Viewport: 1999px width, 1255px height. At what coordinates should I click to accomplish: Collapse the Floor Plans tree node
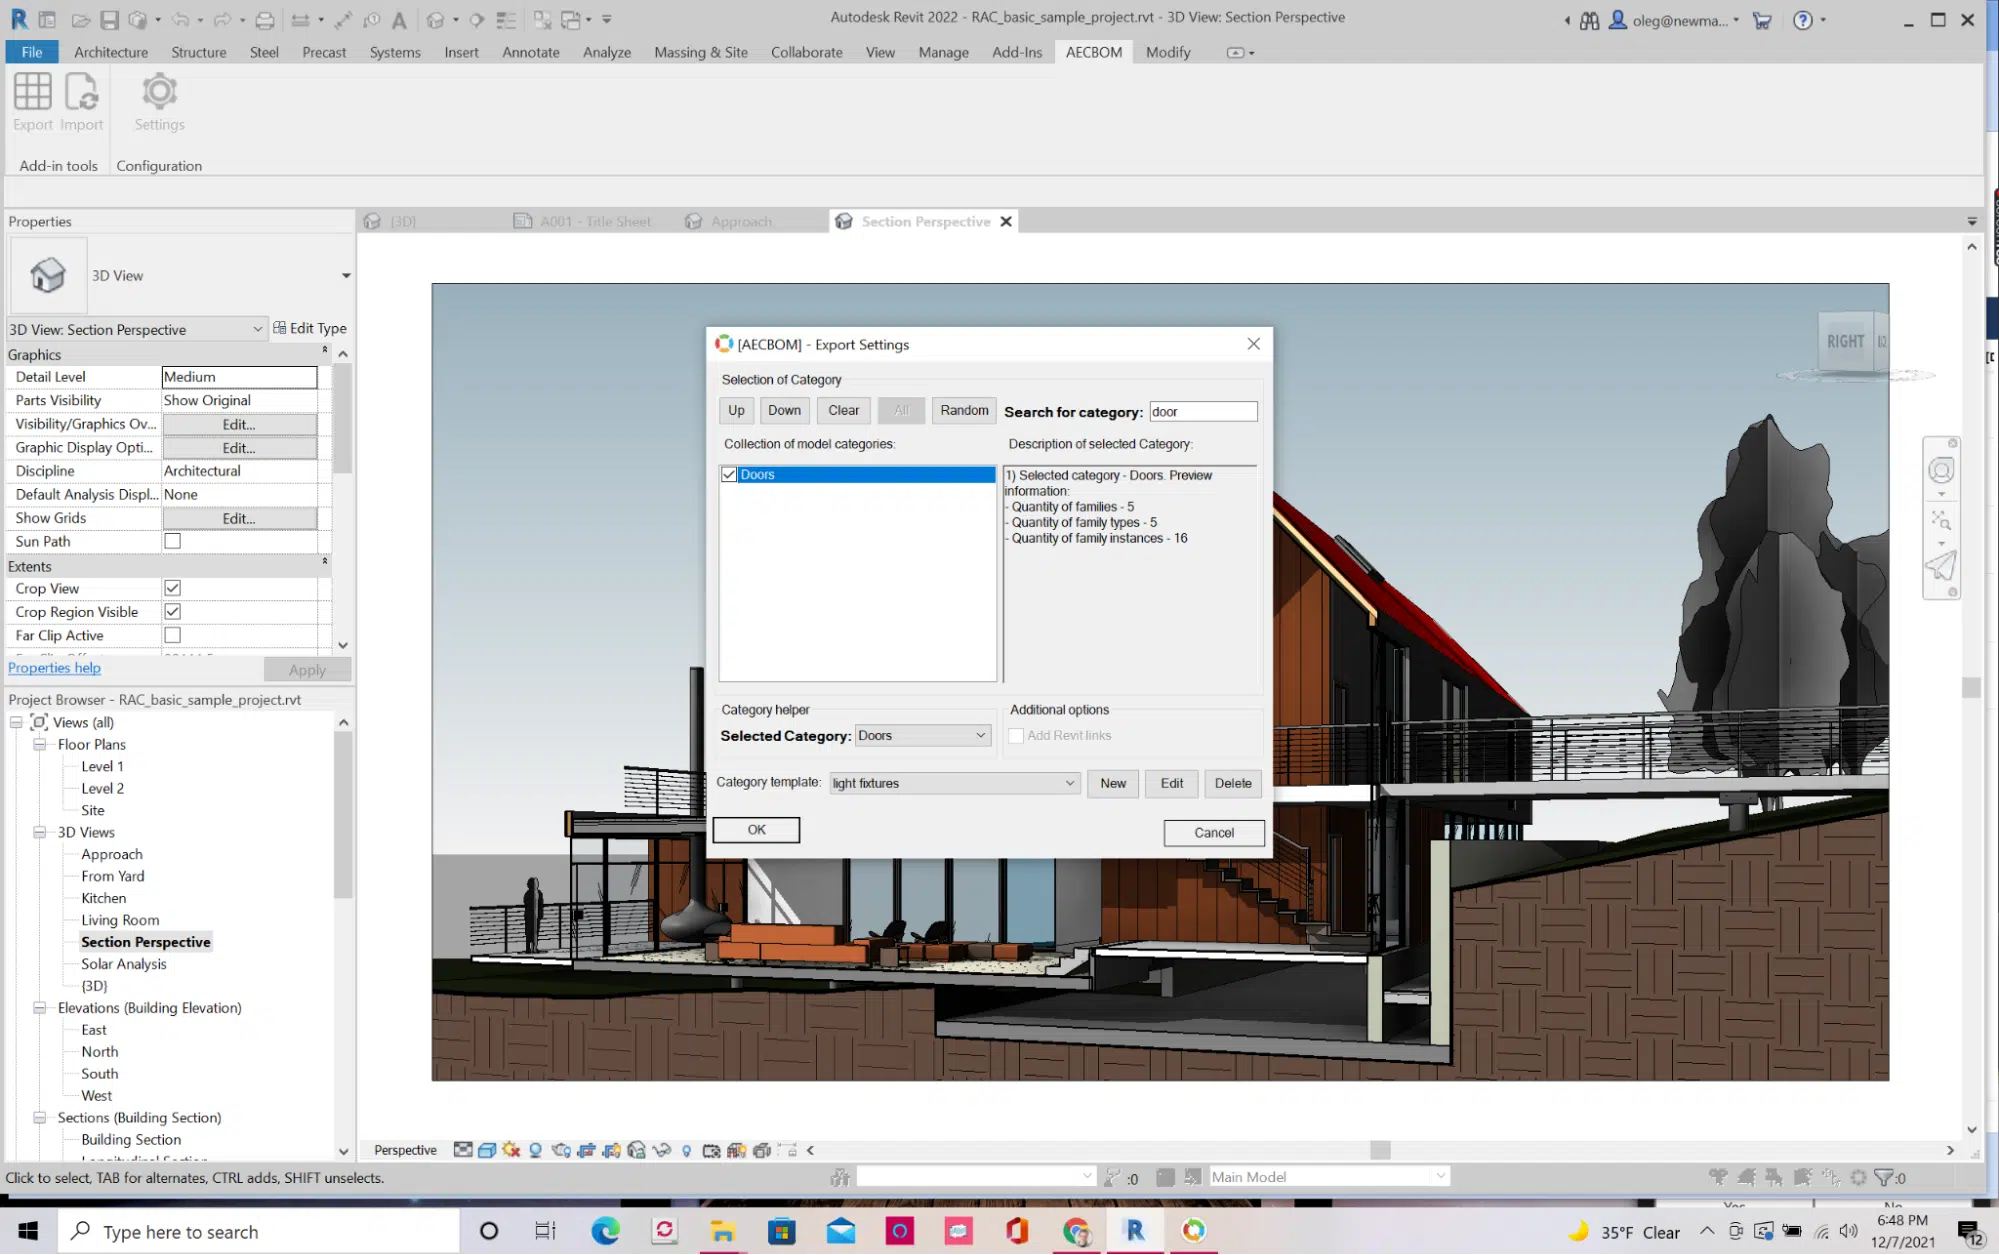coord(40,744)
